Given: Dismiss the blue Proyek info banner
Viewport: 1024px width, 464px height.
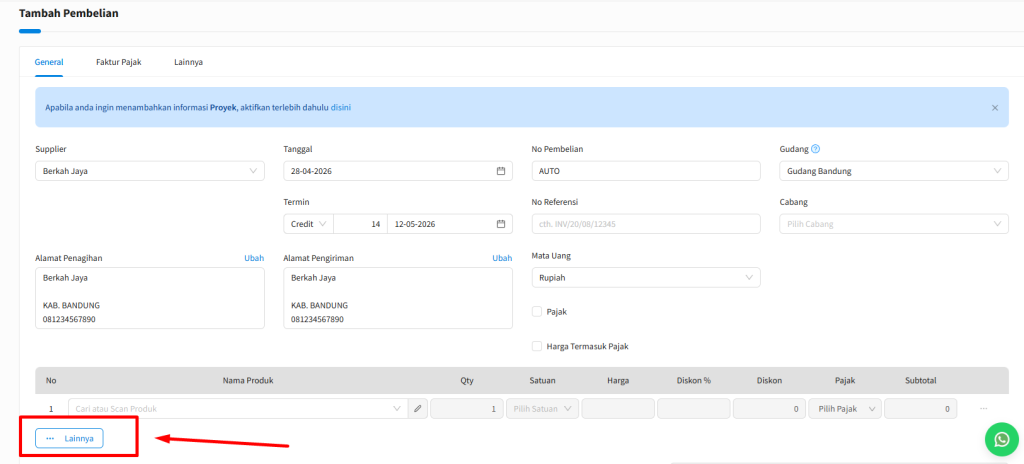Looking at the screenshot, I should (x=994, y=107).
